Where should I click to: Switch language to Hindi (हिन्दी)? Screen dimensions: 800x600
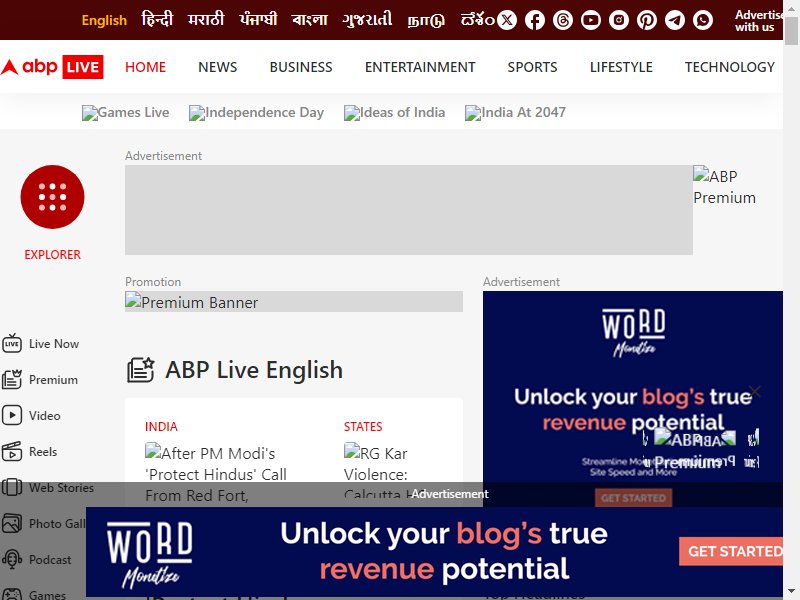(157, 20)
